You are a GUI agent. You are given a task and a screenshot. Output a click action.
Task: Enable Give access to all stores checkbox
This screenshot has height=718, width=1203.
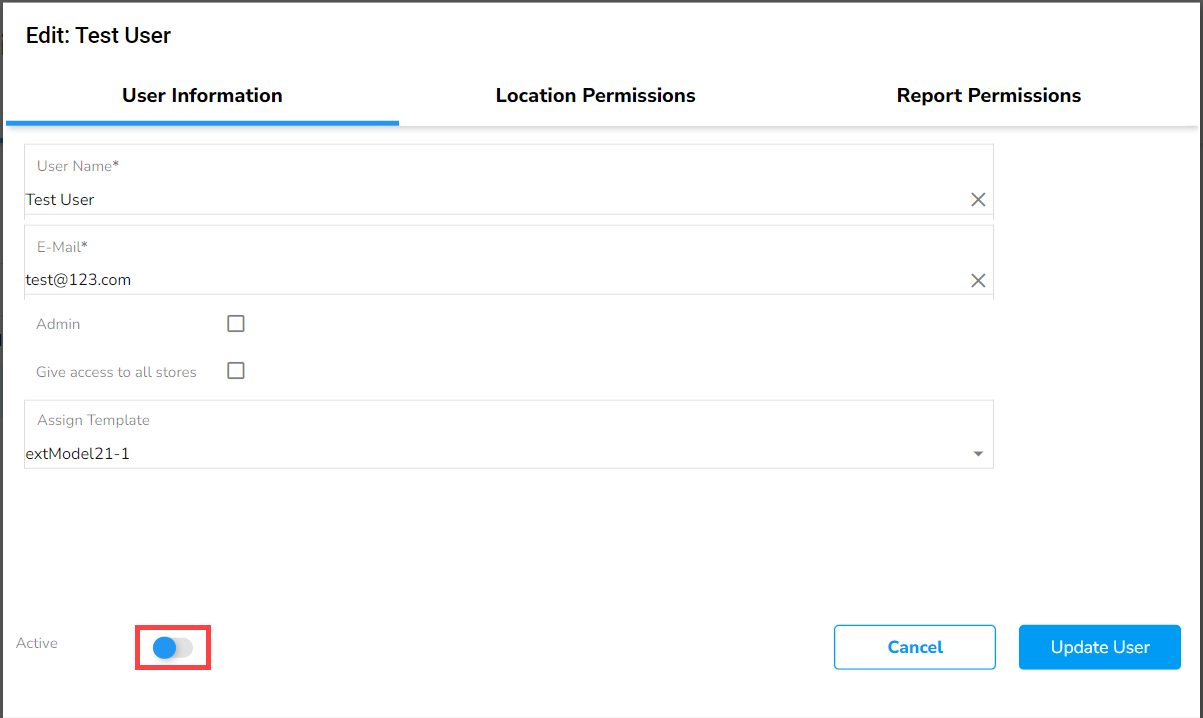tap(236, 371)
